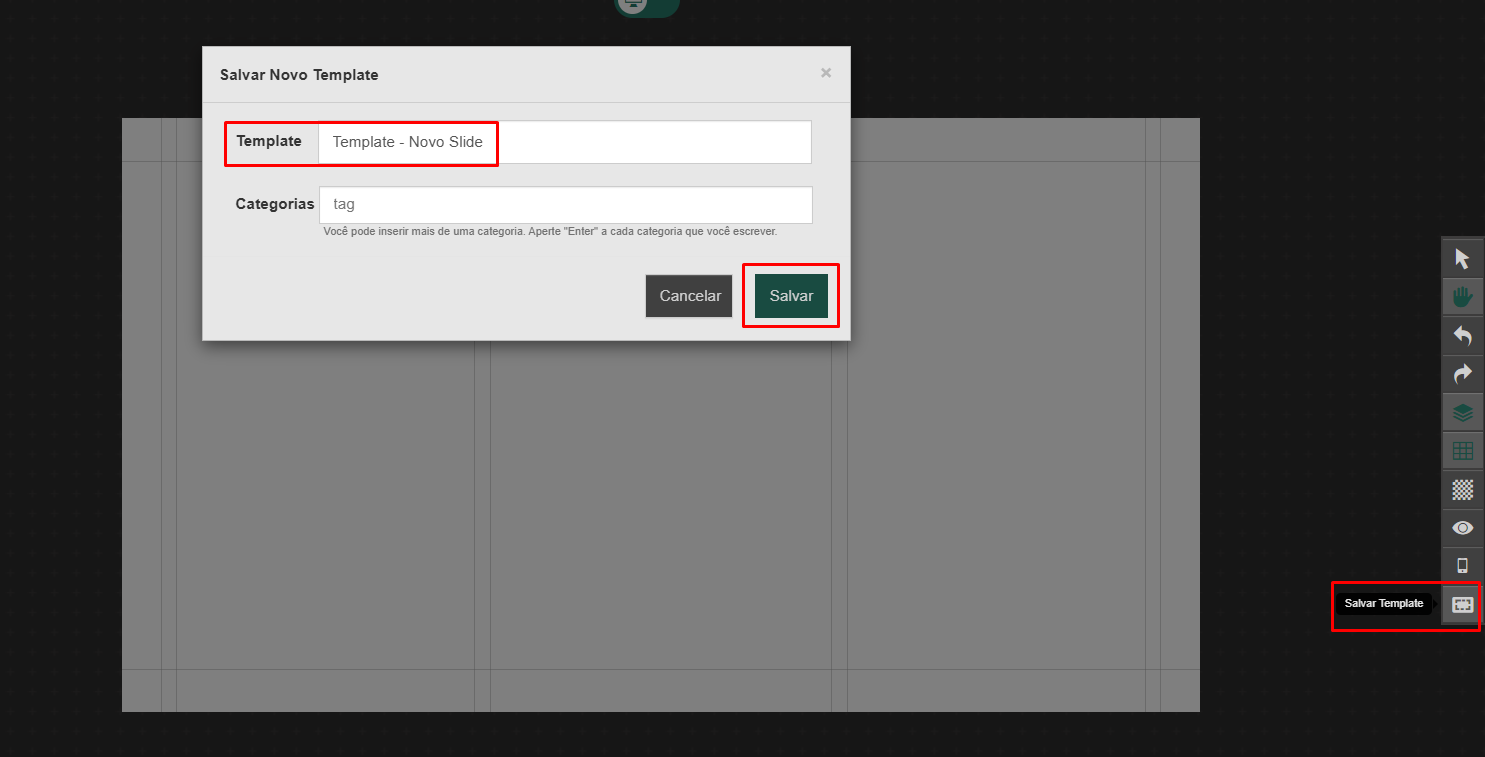The height and width of the screenshot is (757, 1485).
Task: Click the redo arrow icon
Action: (x=1462, y=374)
